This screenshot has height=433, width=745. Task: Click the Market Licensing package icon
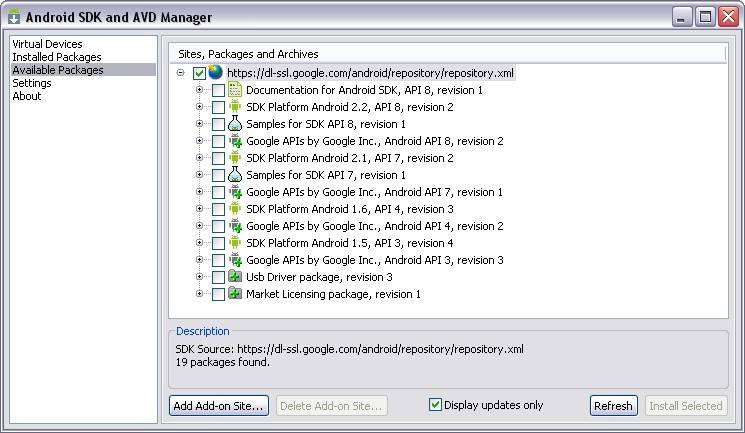click(235, 293)
